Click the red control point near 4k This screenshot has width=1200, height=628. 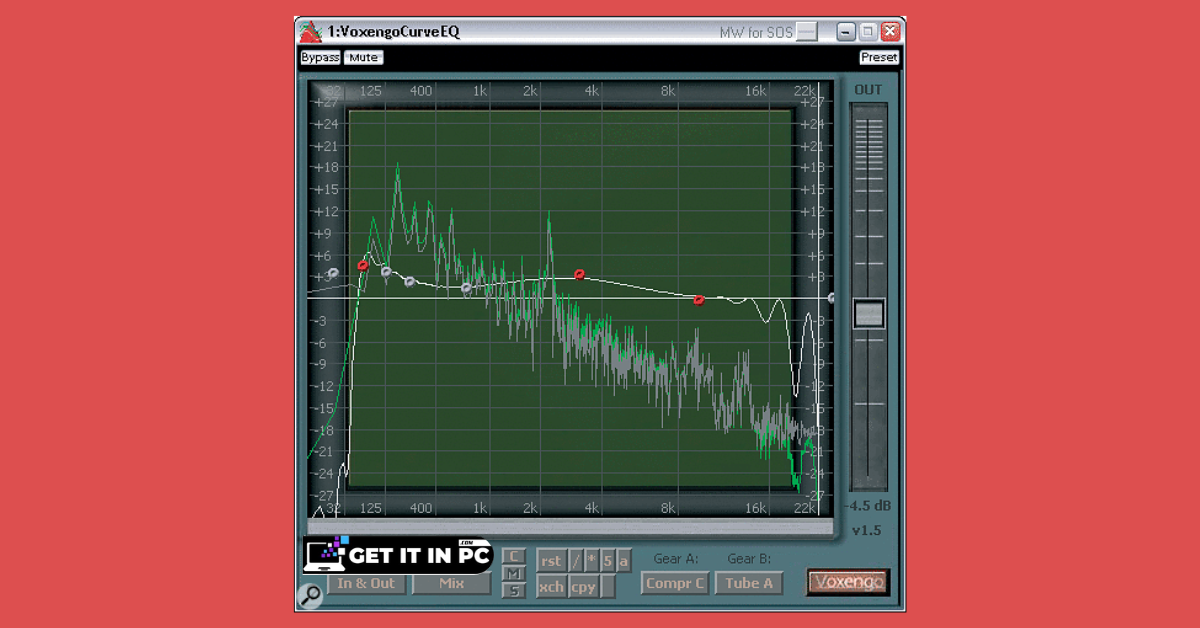(x=579, y=275)
